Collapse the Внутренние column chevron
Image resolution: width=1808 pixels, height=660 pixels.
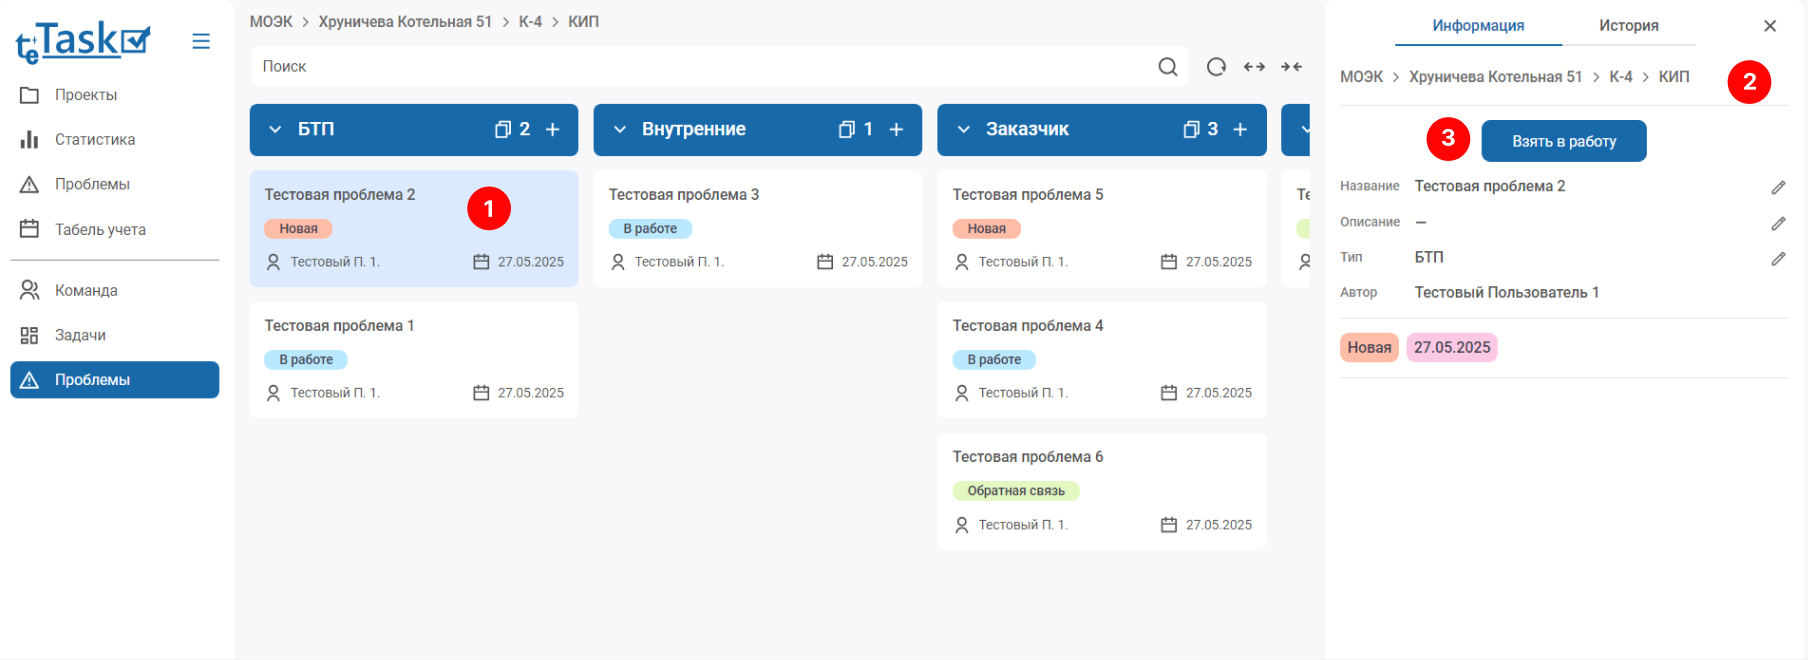620,130
